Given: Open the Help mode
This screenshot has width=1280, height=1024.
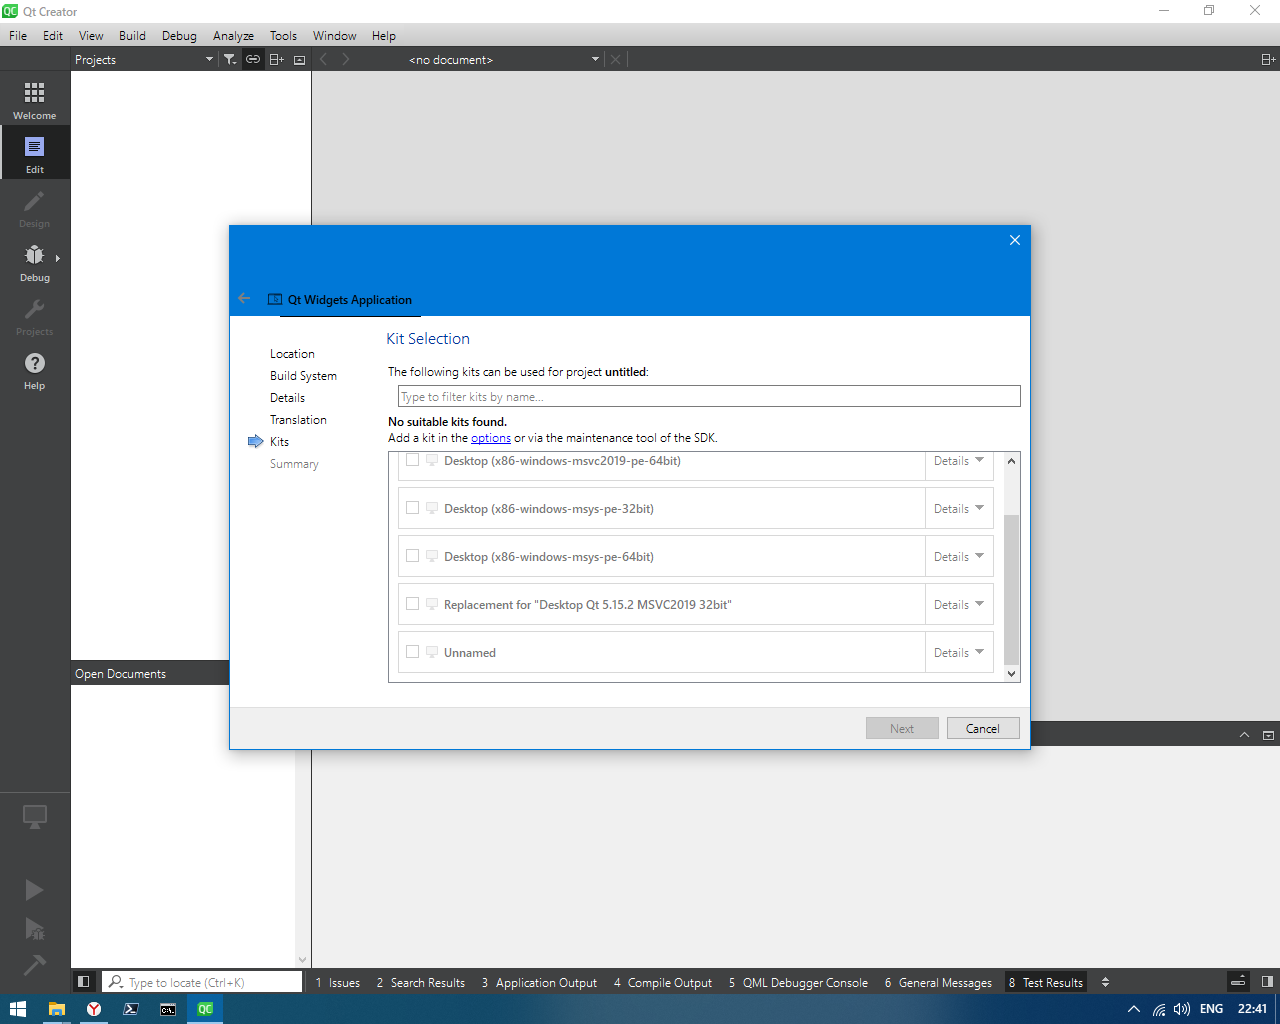Looking at the screenshot, I should (x=34, y=371).
